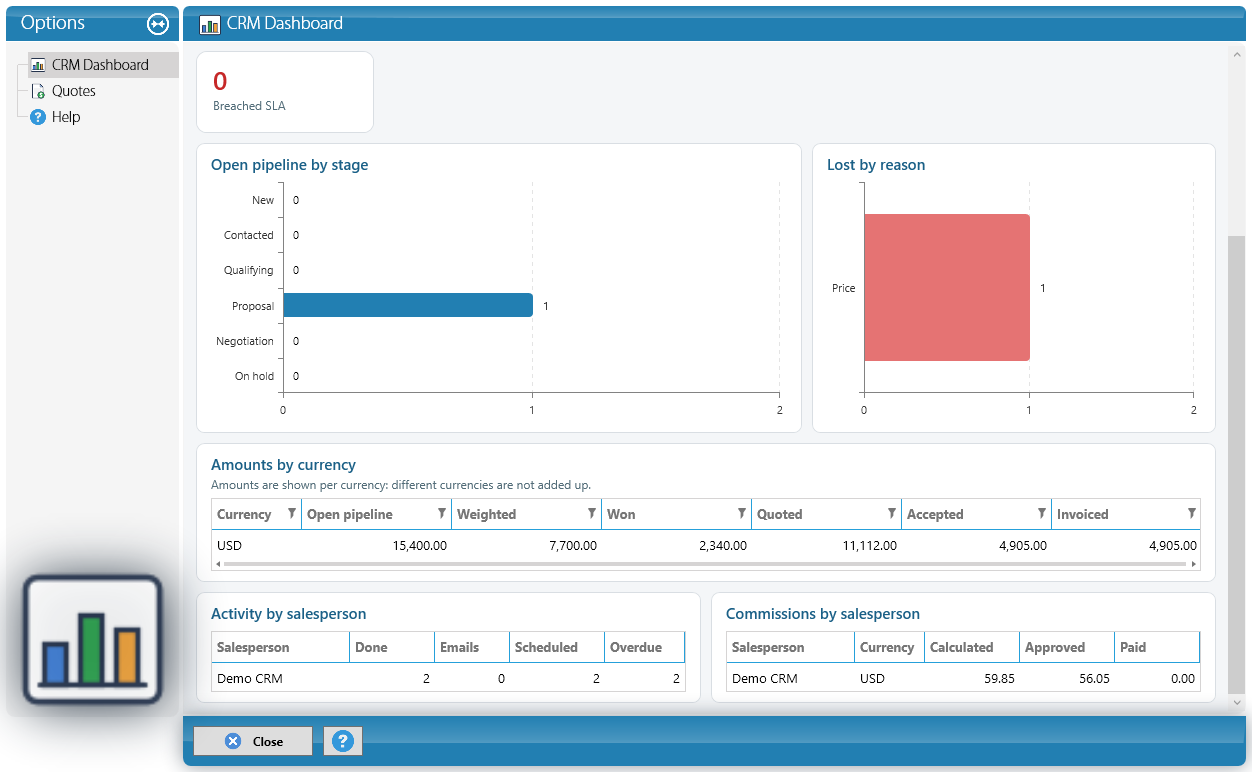Image resolution: width=1252 pixels, height=772 pixels.
Task: Click the filter icon on Accepted column
Action: 1042,513
